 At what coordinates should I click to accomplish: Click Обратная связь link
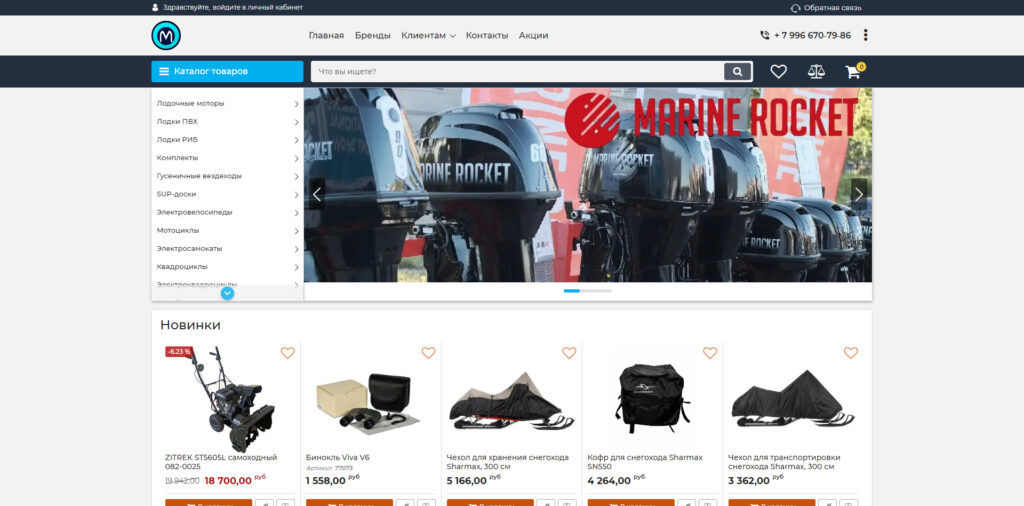pyautogui.click(x=833, y=8)
